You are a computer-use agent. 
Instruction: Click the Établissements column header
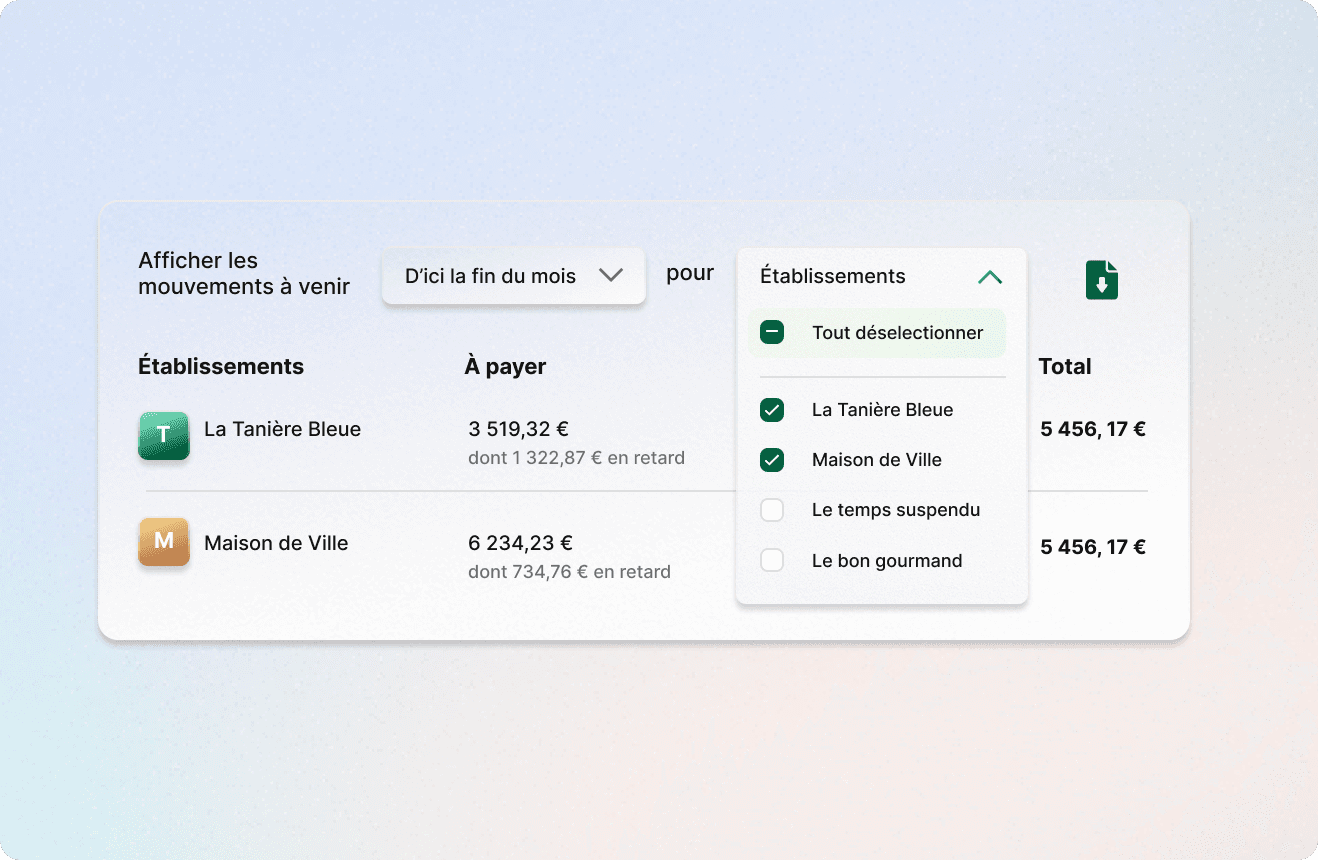pyautogui.click(x=221, y=366)
